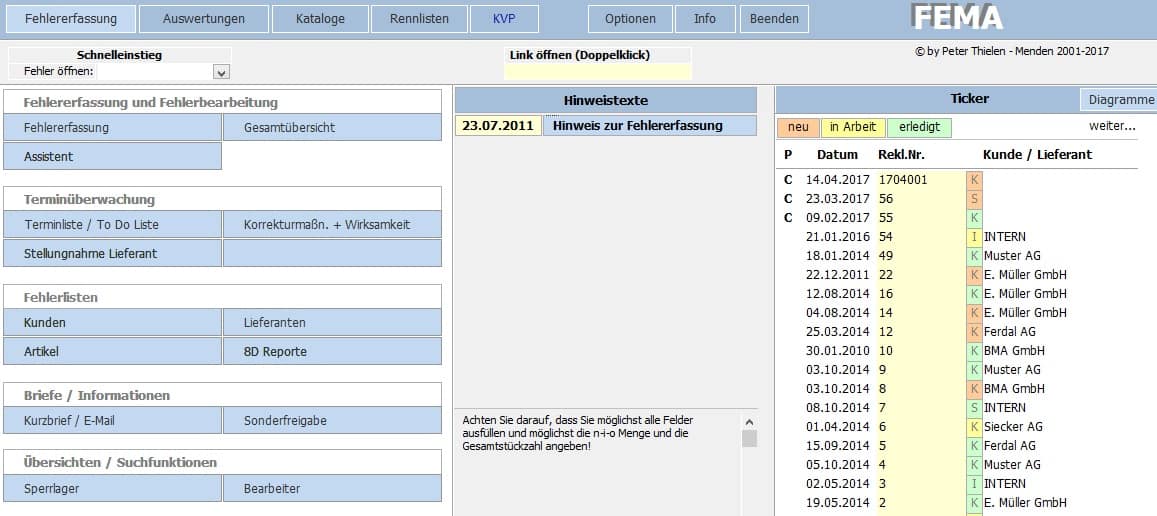Click the hint text scrollbar up arrow
This screenshot has height=516, width=1157.
click(x=749, y=422)
